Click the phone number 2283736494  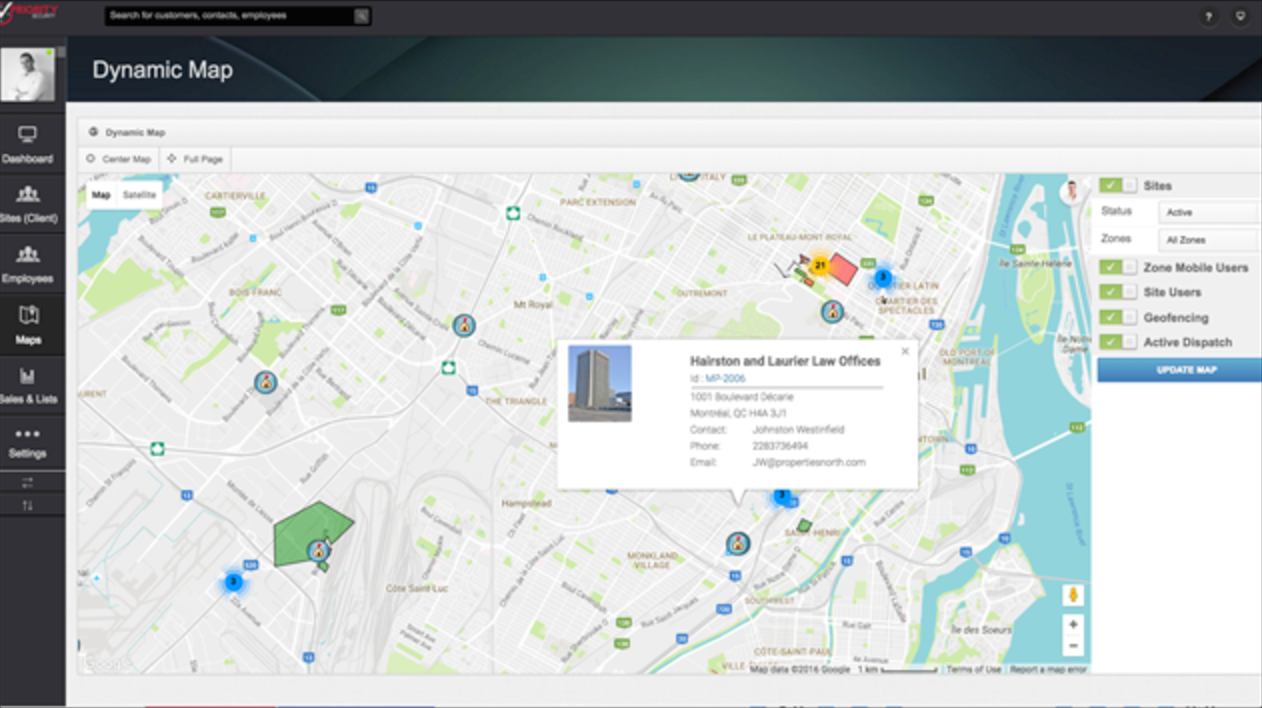[780, 446]
